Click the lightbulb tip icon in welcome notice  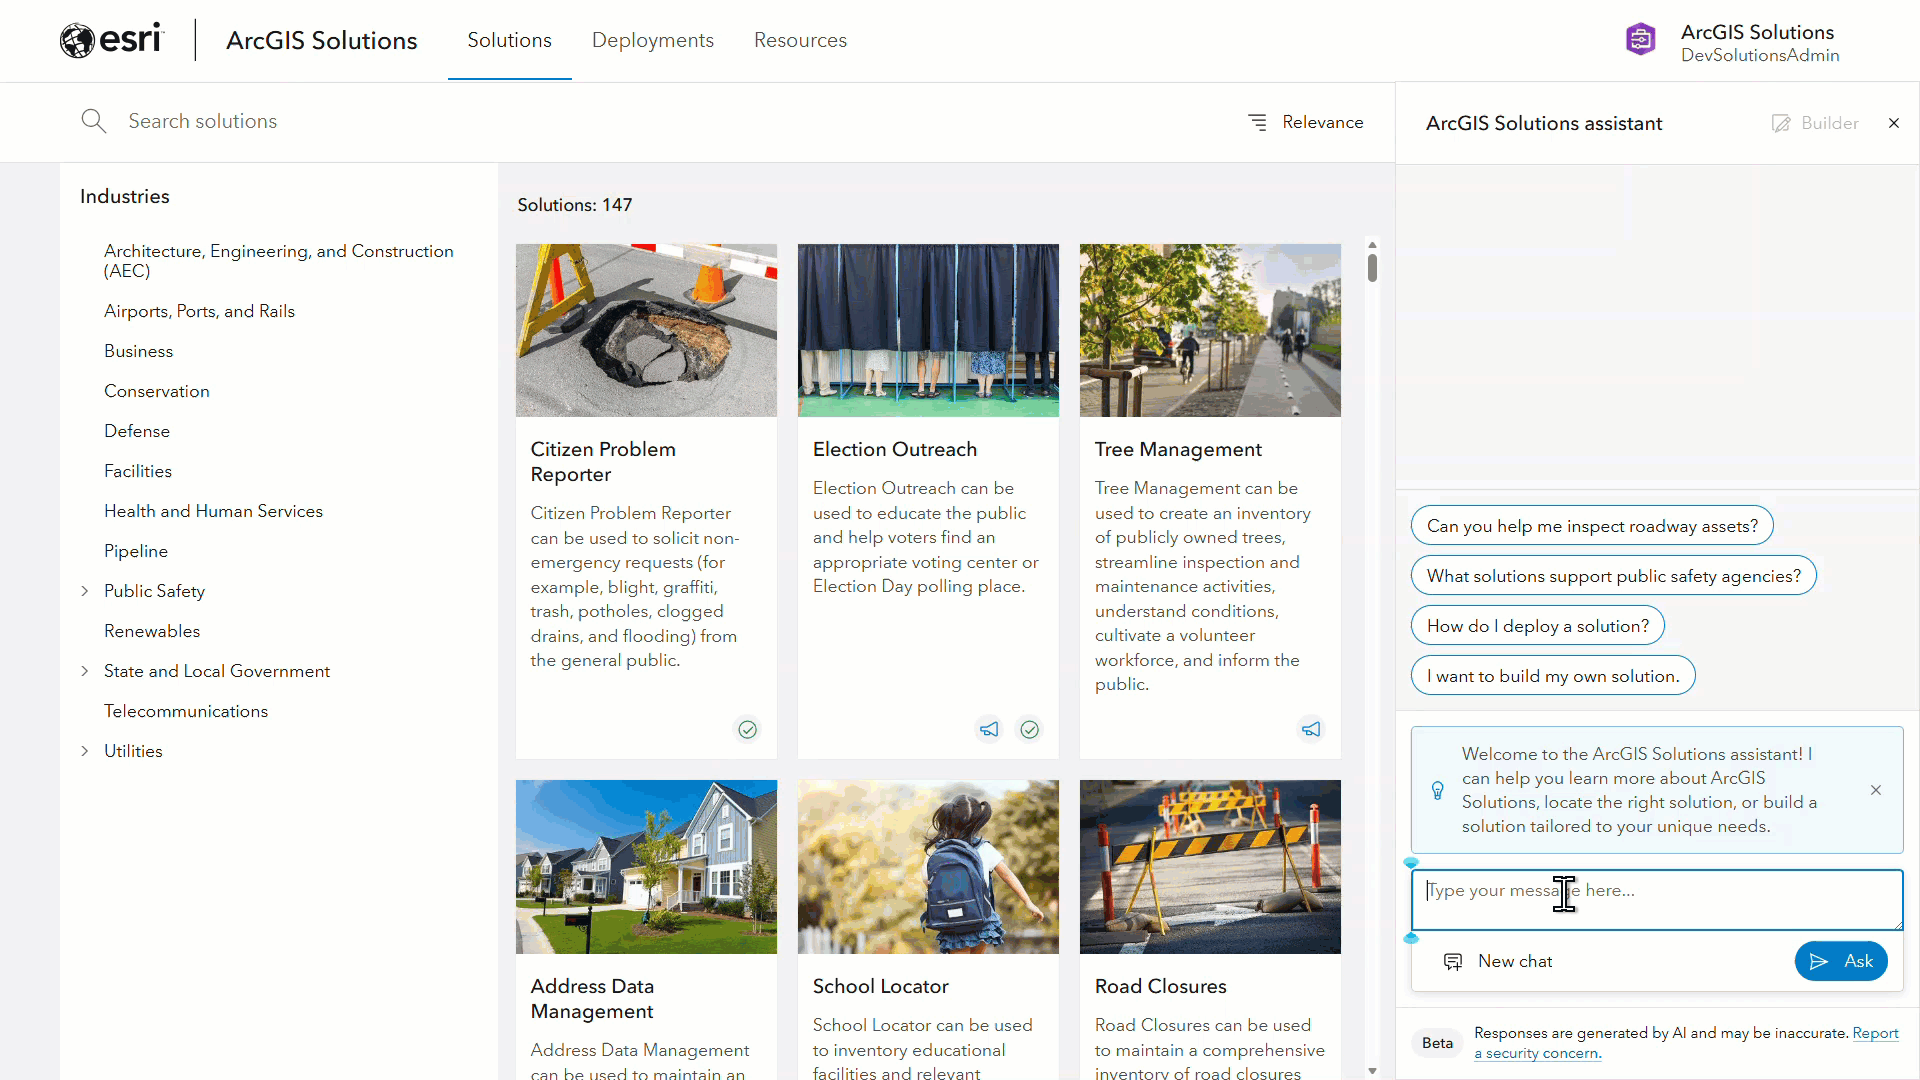click(1437, 790)
